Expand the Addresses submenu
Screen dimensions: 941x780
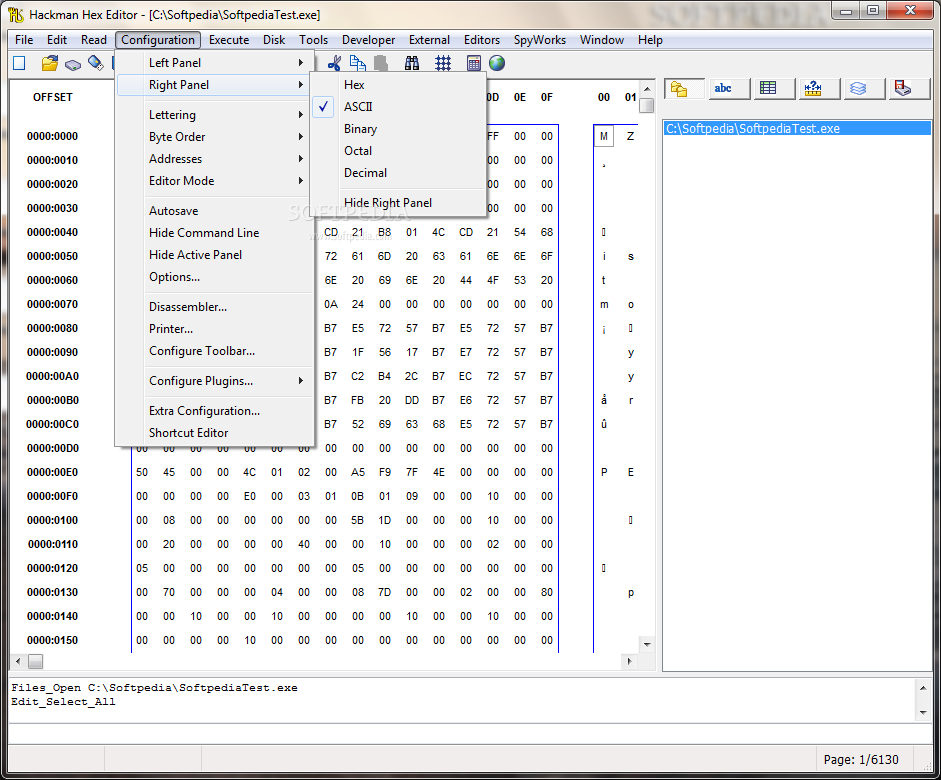pyautogui.click(x=215, y=159)
